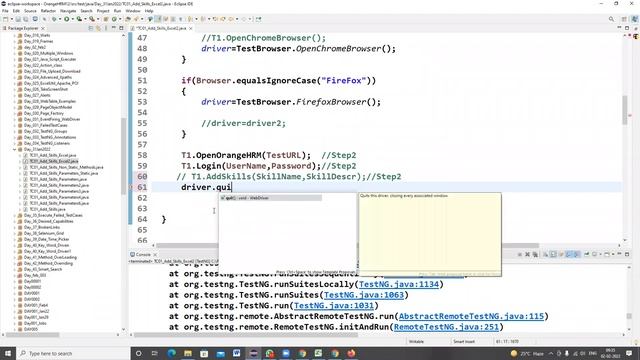Expand the Day_027_Alerts package
Viewport: 640px width, 360px height.
pos(15,95)
